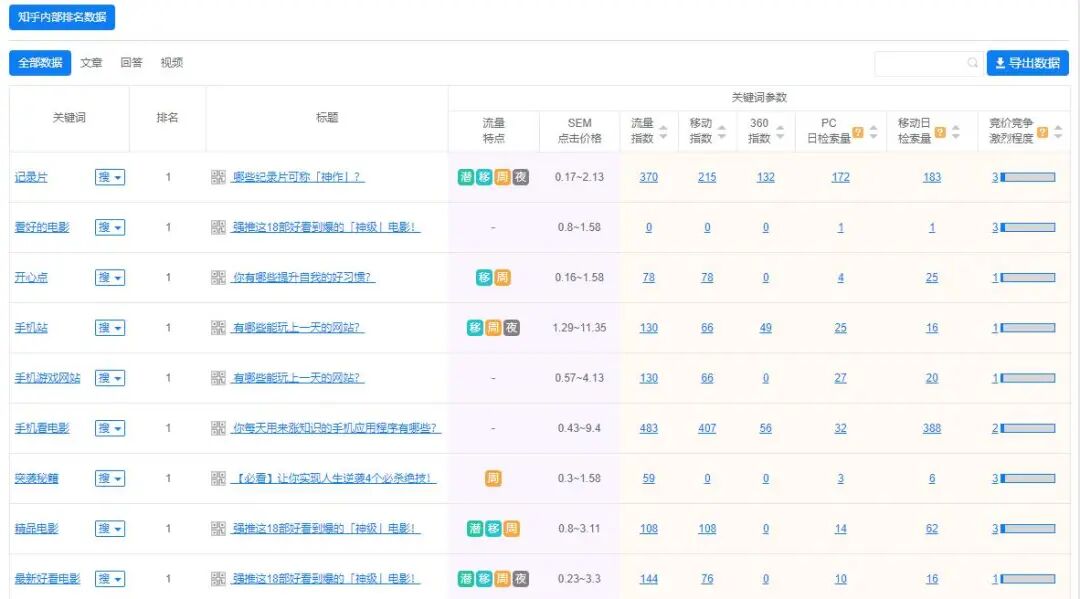This screenshot has height=599, width=1080.
Task: Select the 全部数据 tab
Action: pyautogui.click(x=40, y=63)
